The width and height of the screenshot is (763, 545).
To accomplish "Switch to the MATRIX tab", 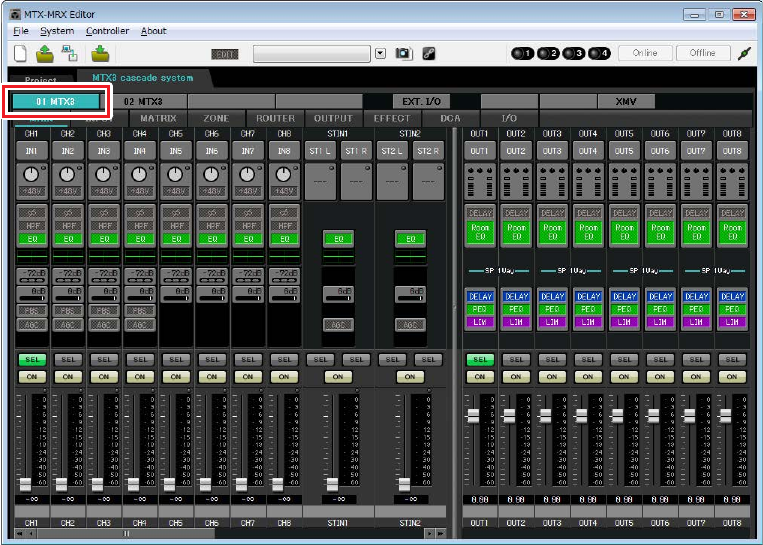I will click(x=158, y=118).
